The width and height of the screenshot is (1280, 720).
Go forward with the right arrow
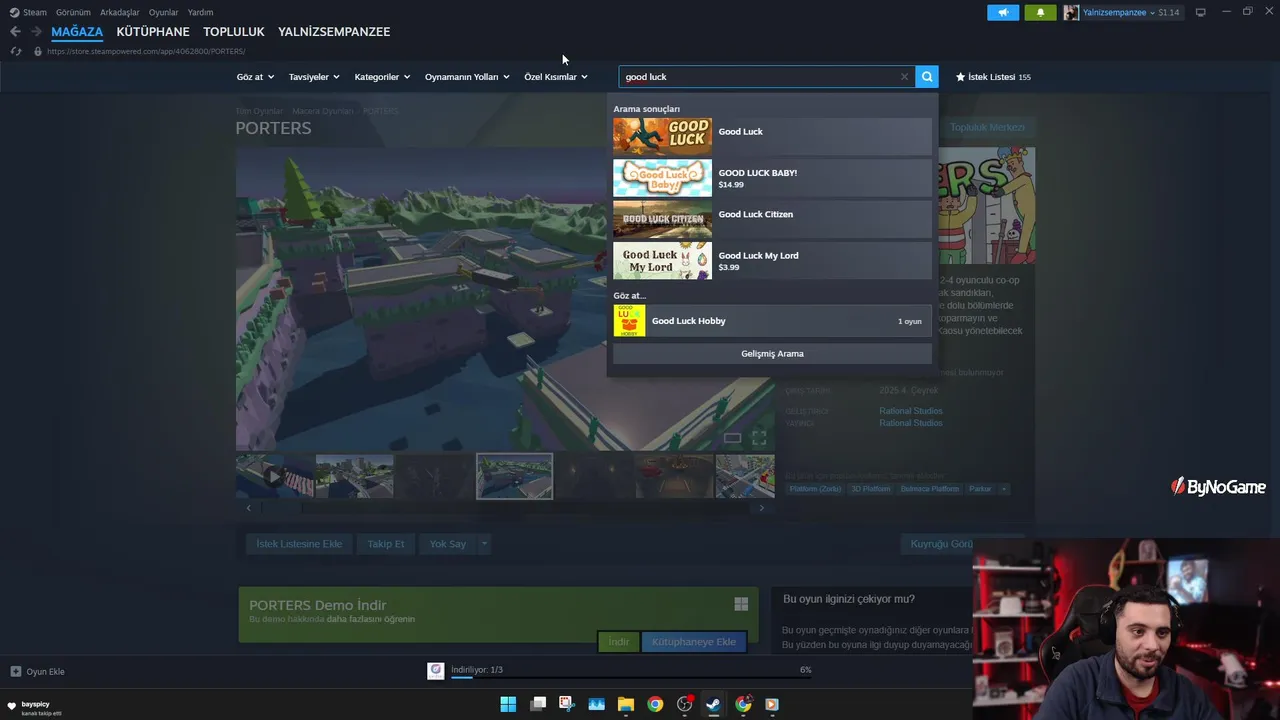tap(36, 32)
